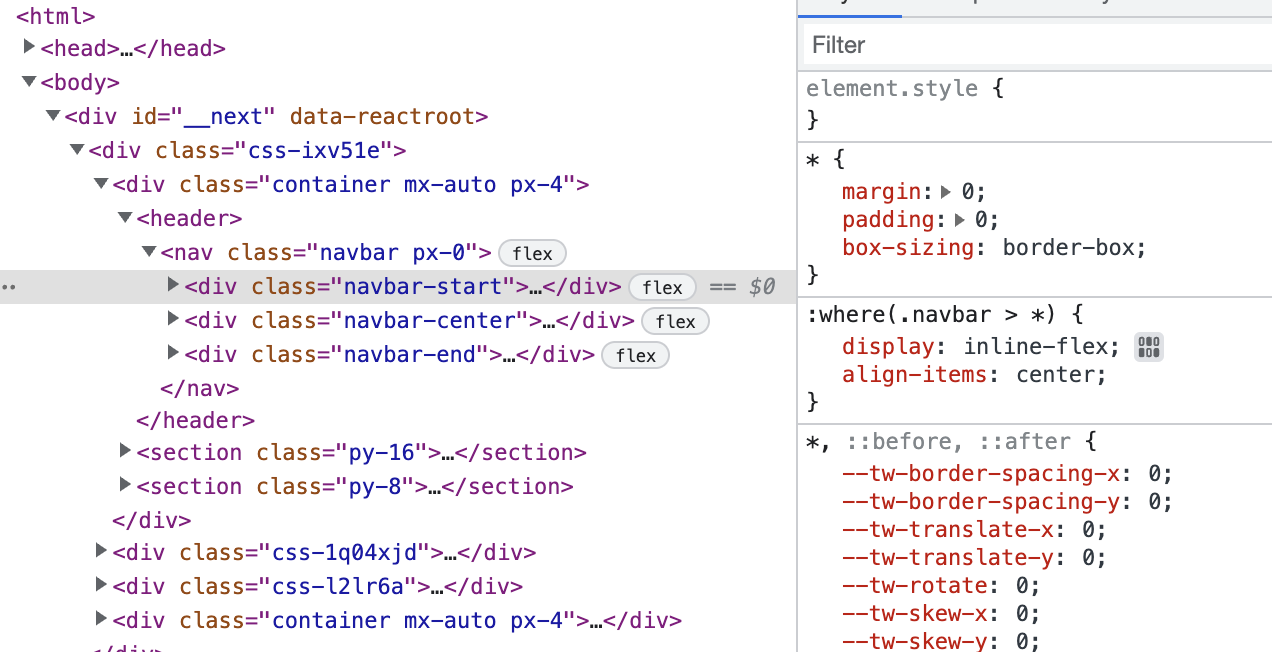Expand the section with class py-16
Image resolution: width=1272 pixels, height=652 pixels.
(124, 452)
